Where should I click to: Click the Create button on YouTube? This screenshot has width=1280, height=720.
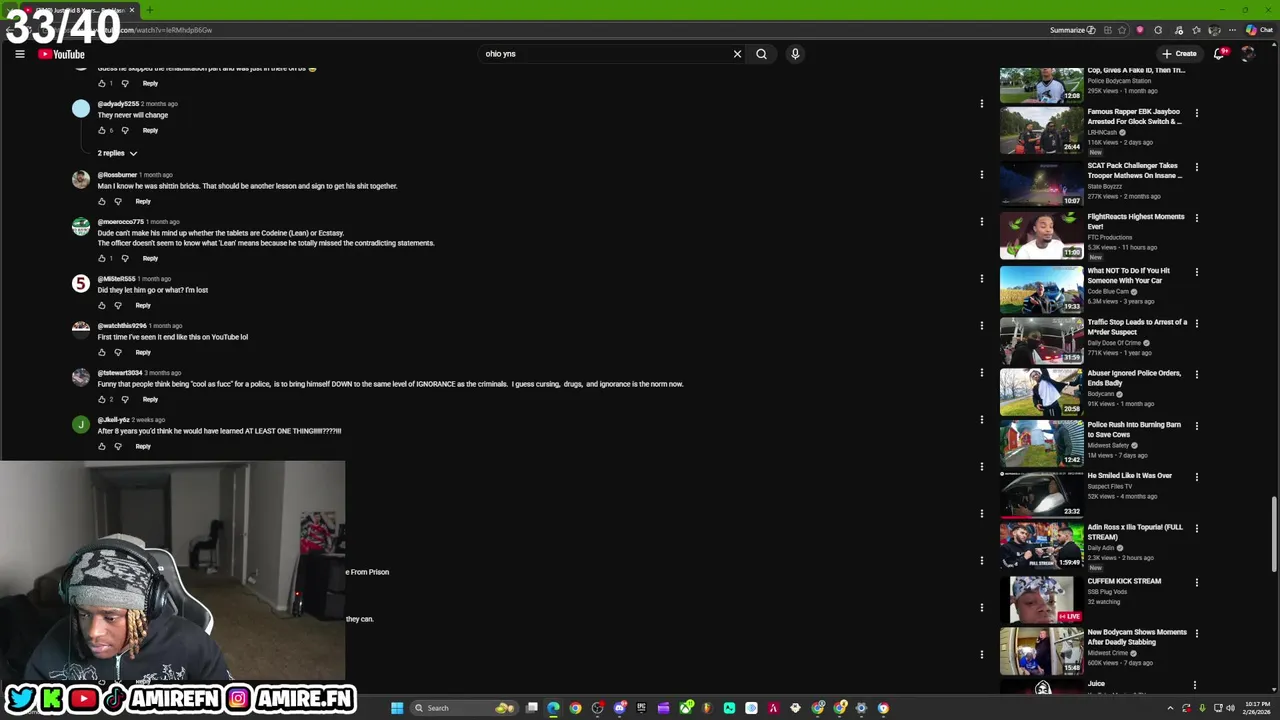[1179, 54]
